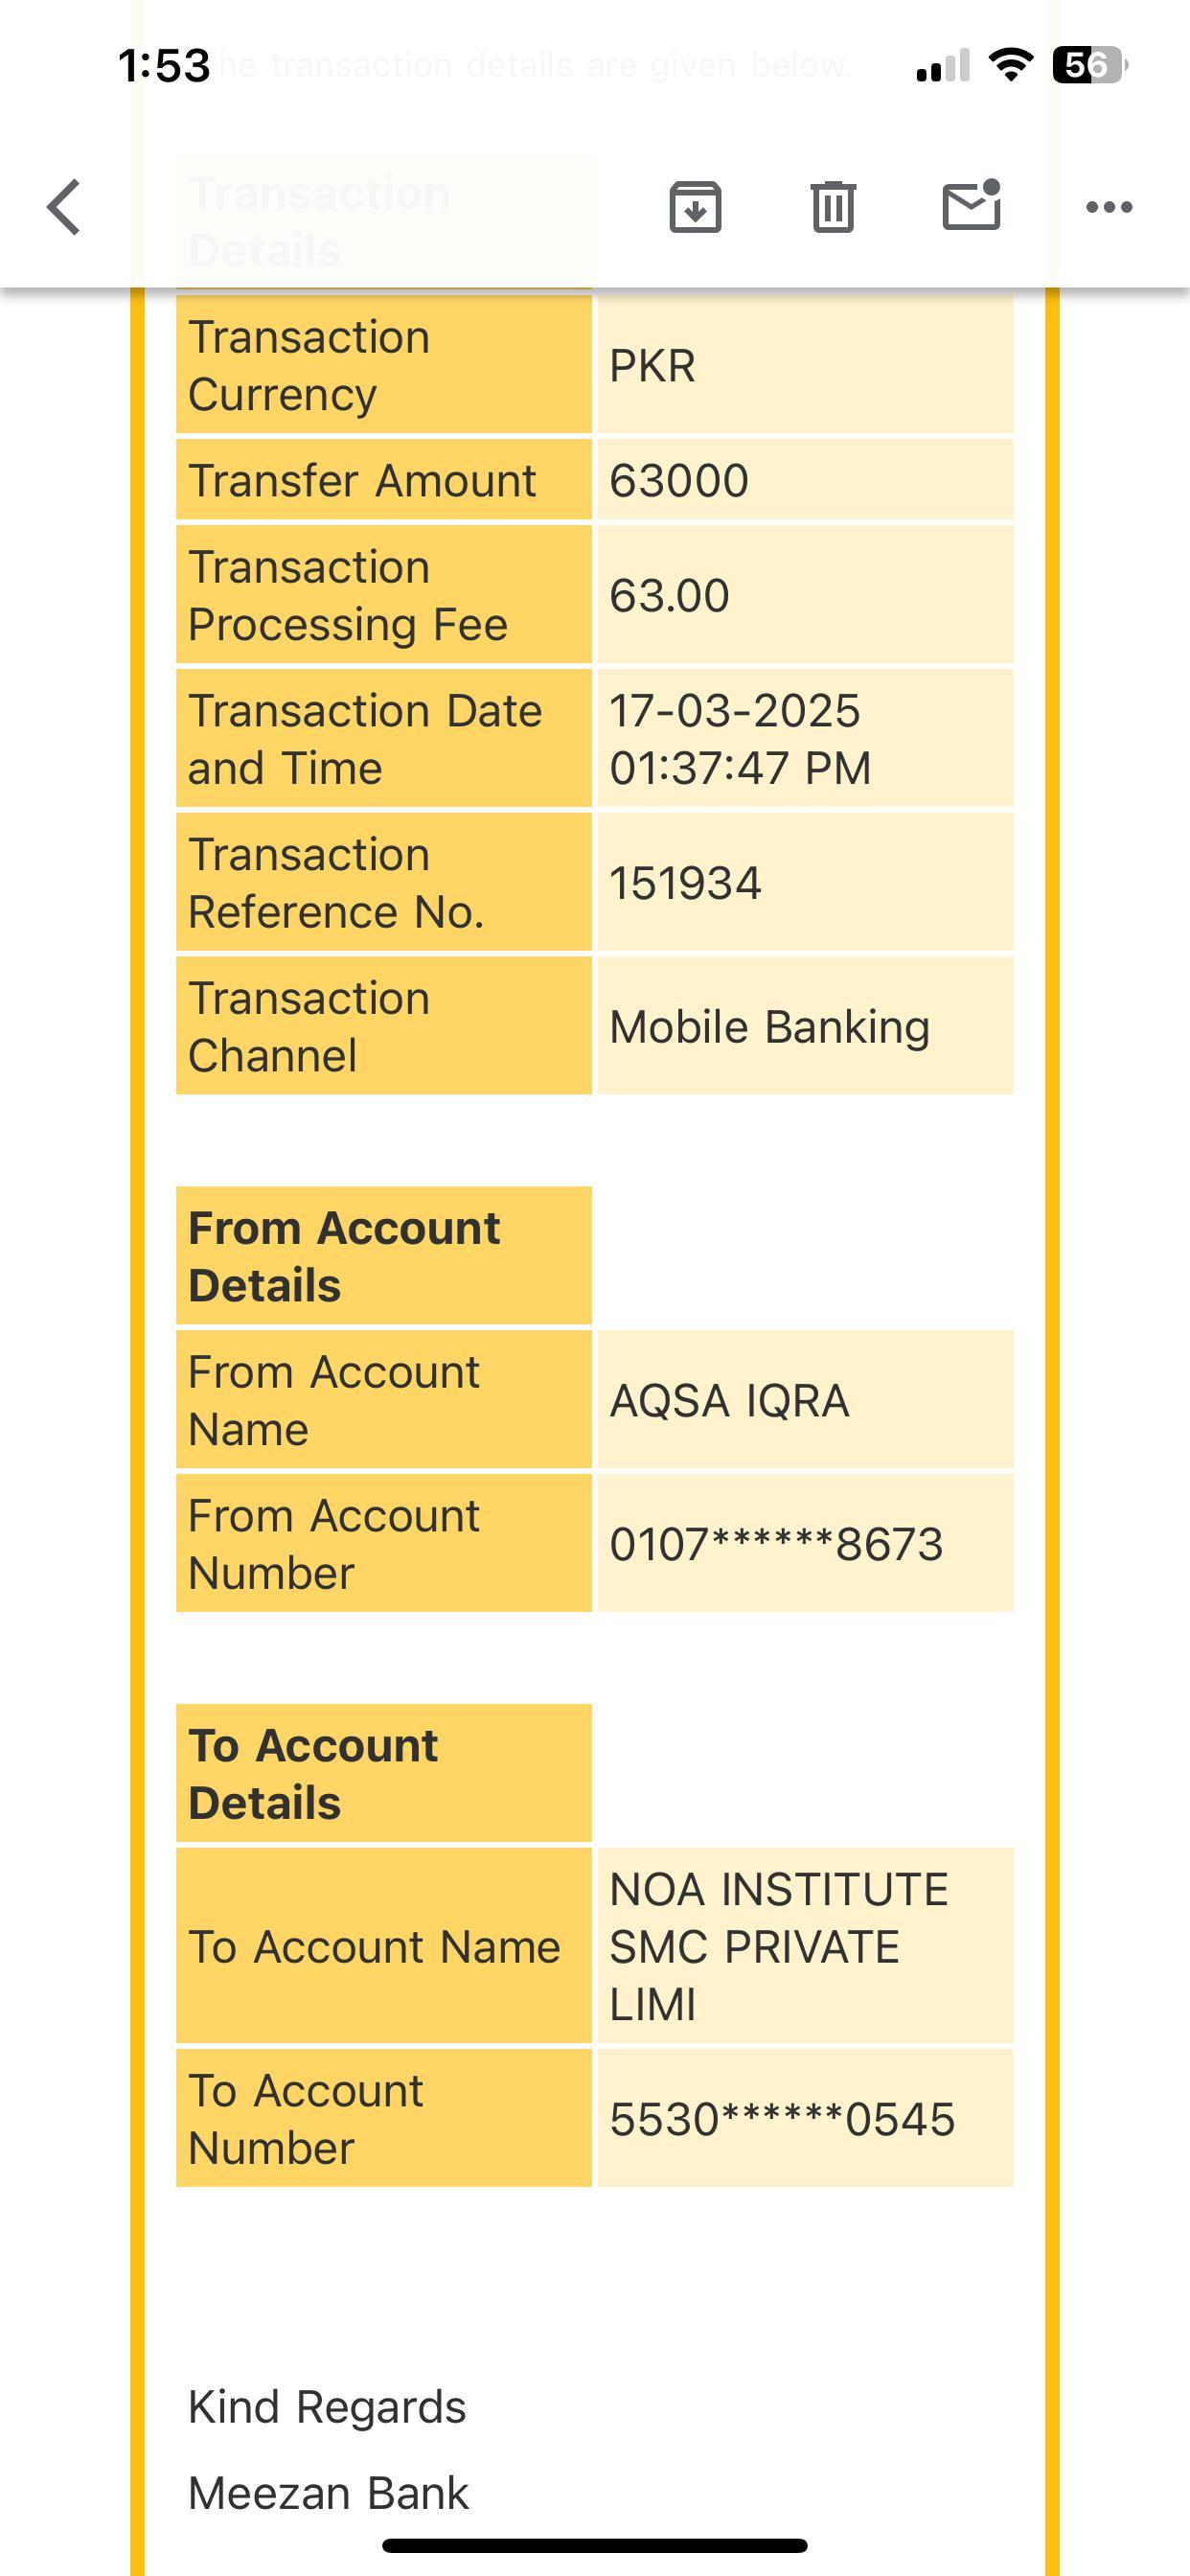Tap the cellular signal bars icon
1190x2576 pixels.
pos(943,66)
